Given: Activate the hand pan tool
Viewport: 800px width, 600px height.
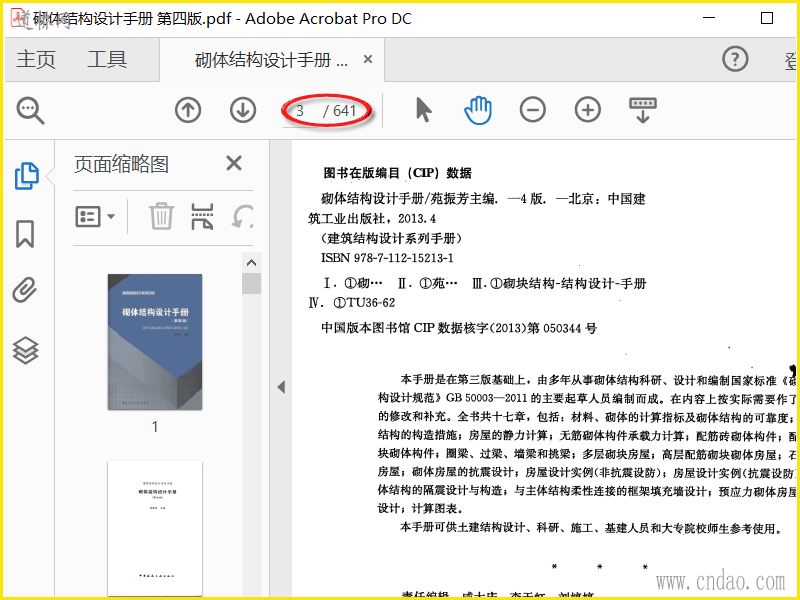Looking at the screenshot, I should 478,110.
